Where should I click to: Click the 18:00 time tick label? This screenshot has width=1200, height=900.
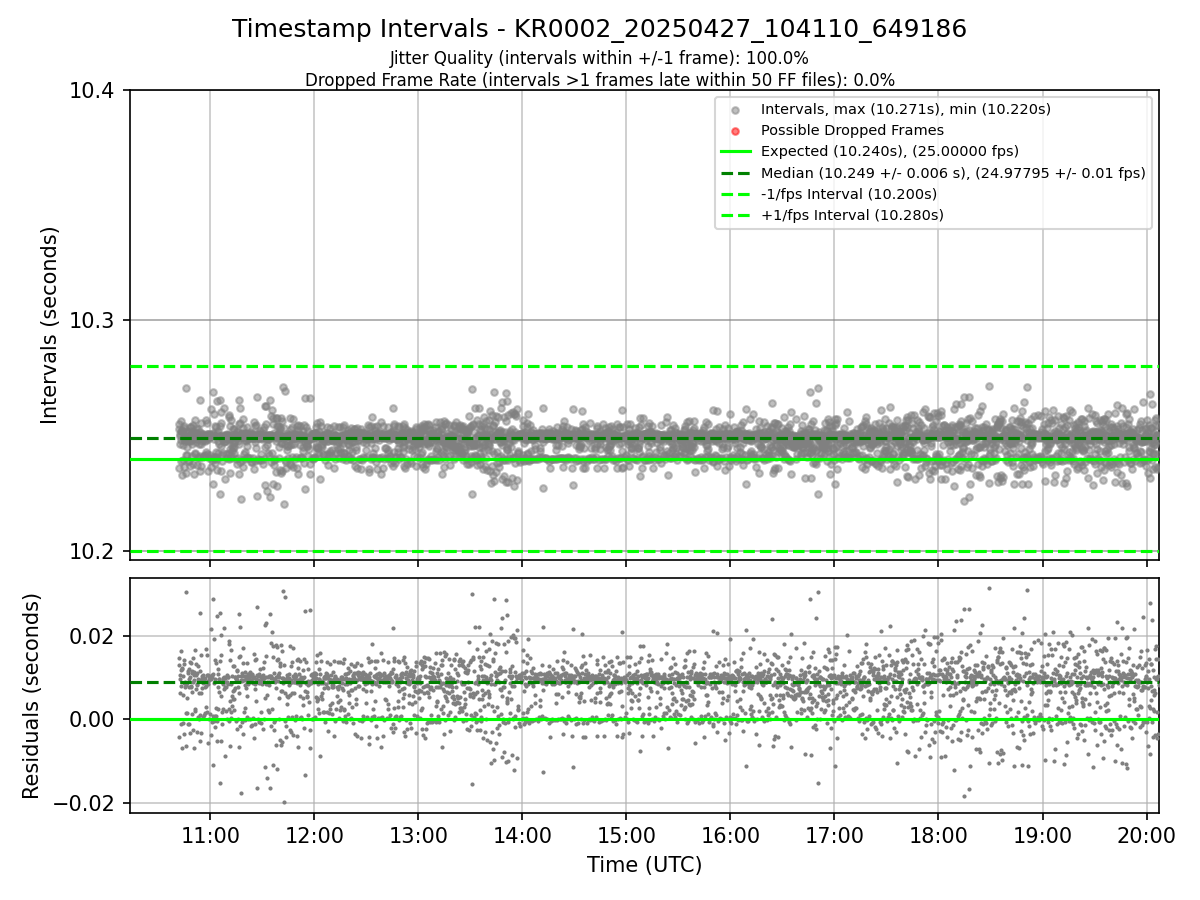tap(938, 836)
